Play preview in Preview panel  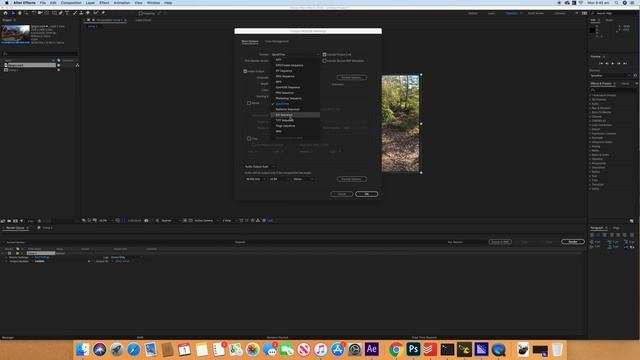[613, 64]
